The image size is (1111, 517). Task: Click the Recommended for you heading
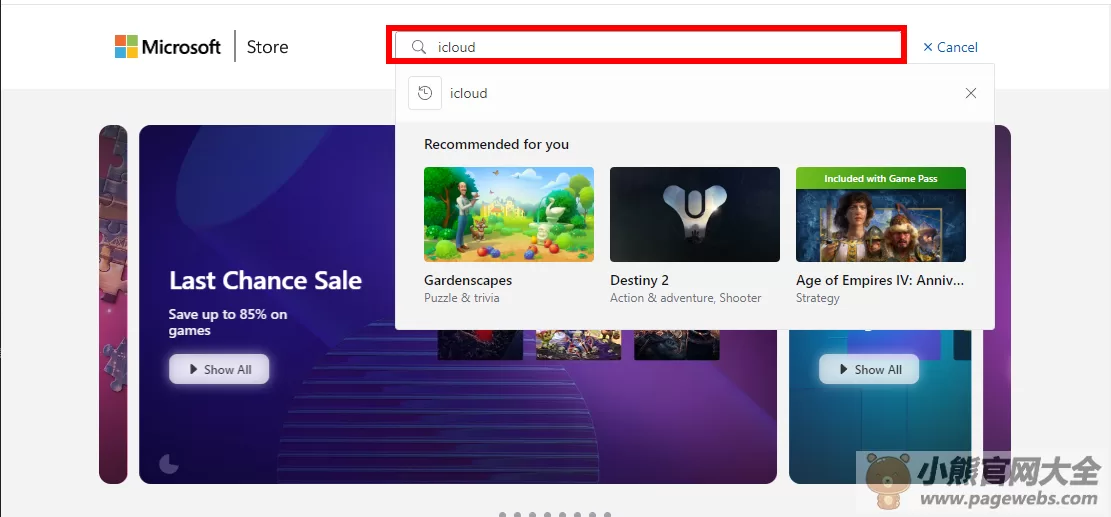click(x=496, y=144)
